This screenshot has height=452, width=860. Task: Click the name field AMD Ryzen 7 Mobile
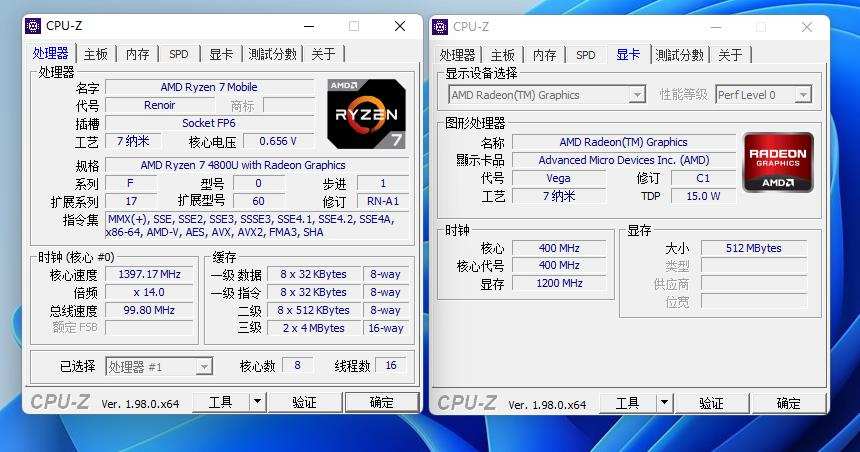pyautogui.click(x=210, y=87)
